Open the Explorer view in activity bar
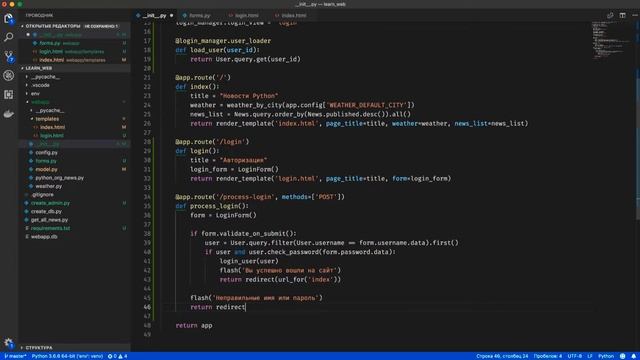Image resolution: width=640 pixels, height=360 pixels. 9,19
